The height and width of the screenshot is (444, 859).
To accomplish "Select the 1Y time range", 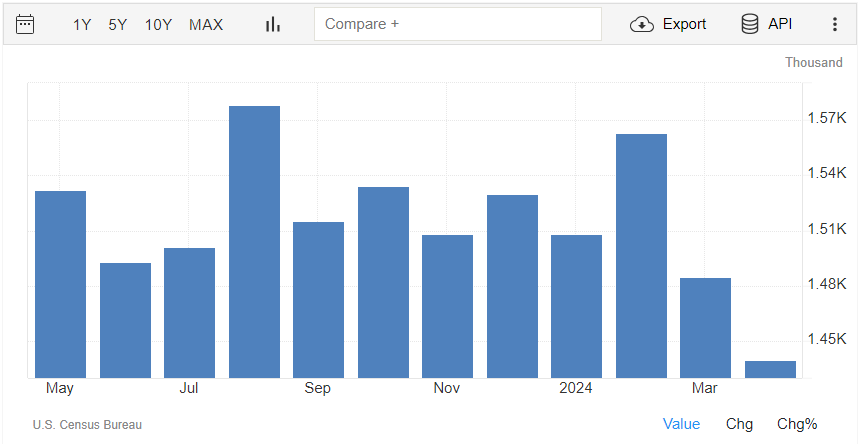I will [x=82, y=25].
